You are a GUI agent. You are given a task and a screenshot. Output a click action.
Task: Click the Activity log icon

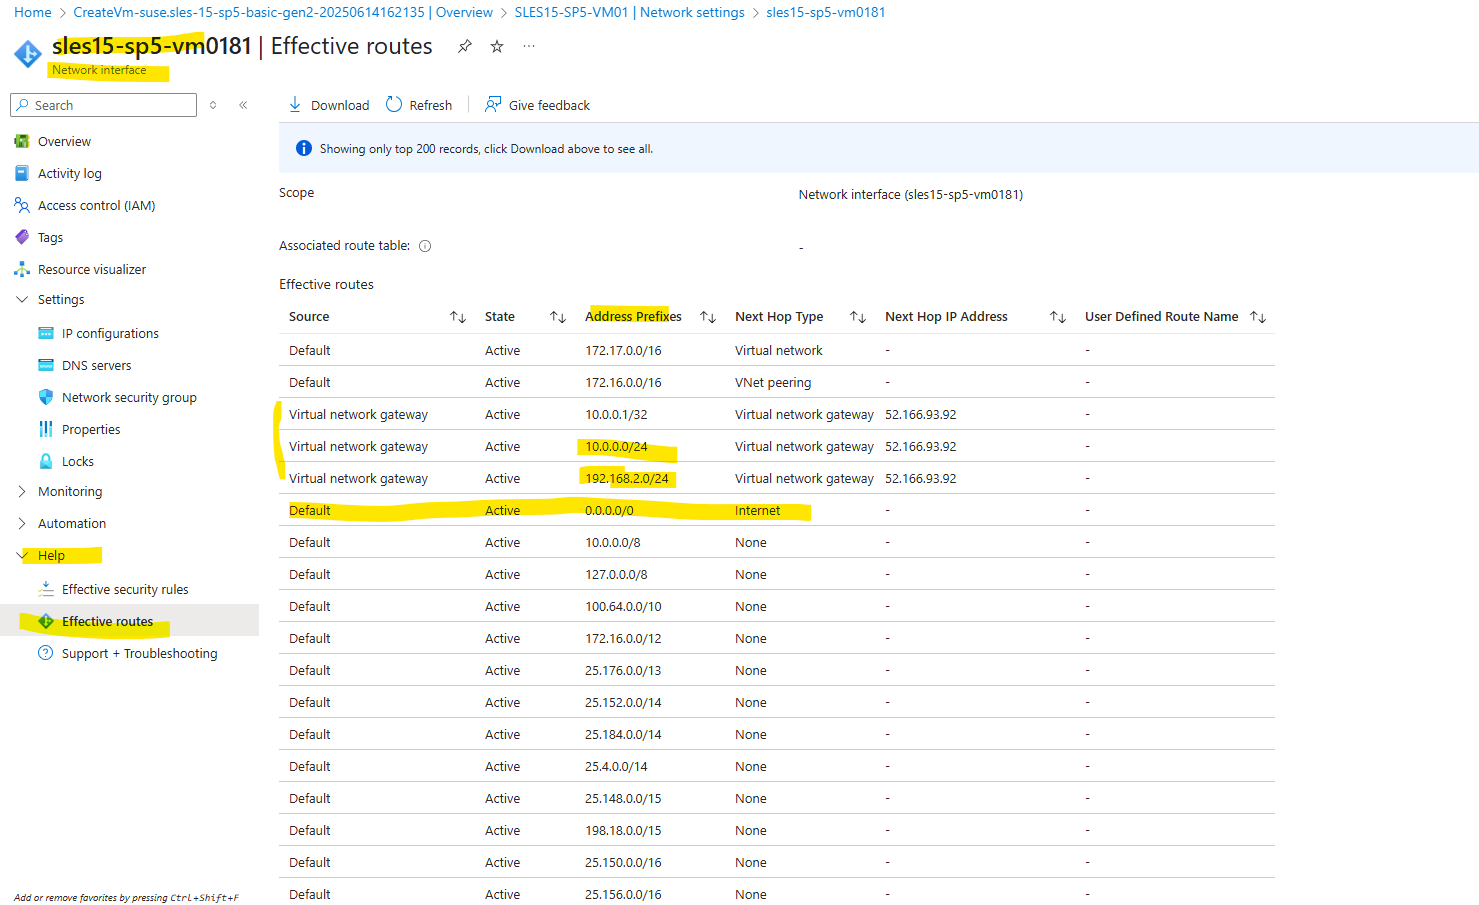coord(22,173)
